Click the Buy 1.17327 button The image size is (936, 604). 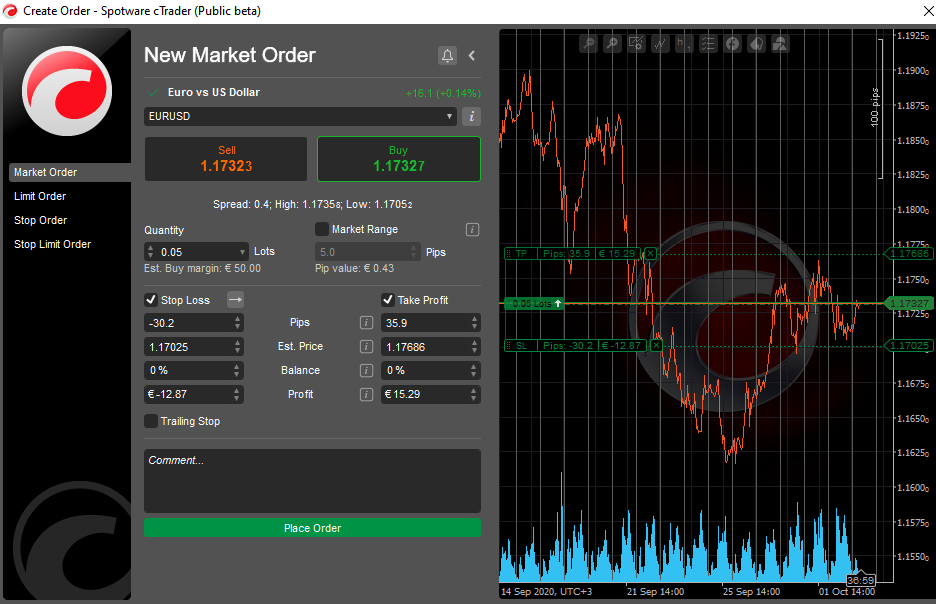399,159
